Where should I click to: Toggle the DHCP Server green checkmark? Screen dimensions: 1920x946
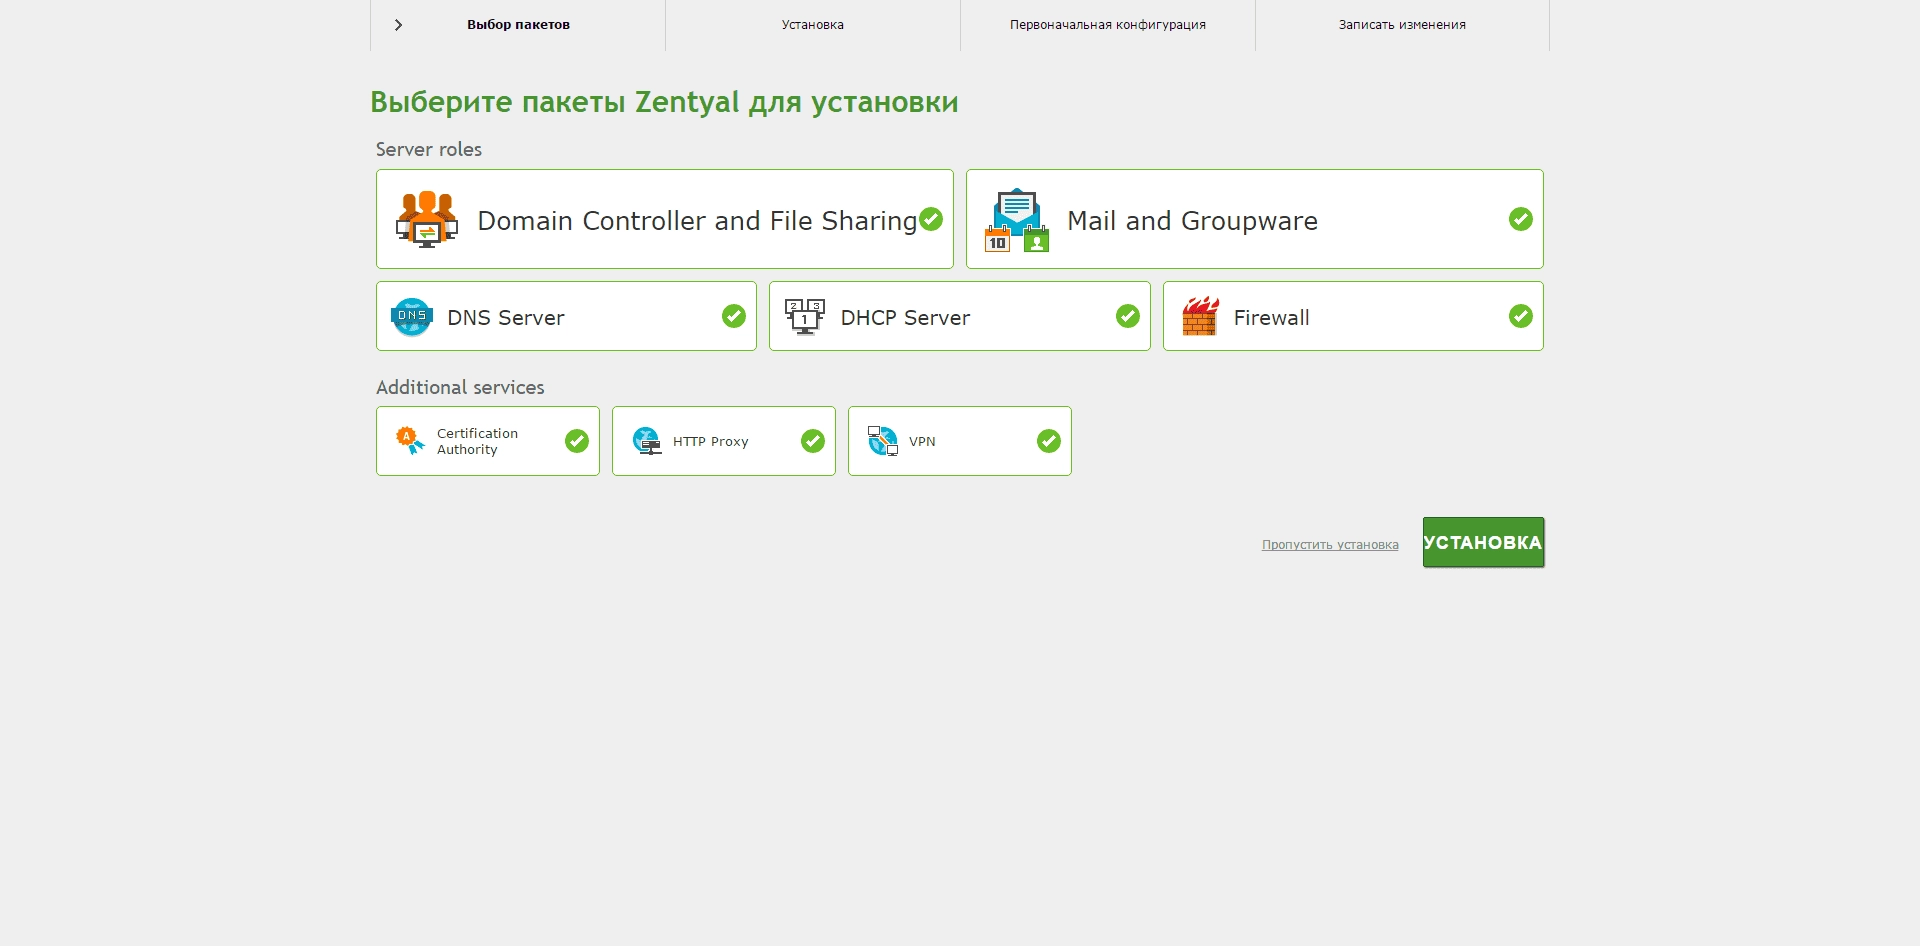[1128, 316]
